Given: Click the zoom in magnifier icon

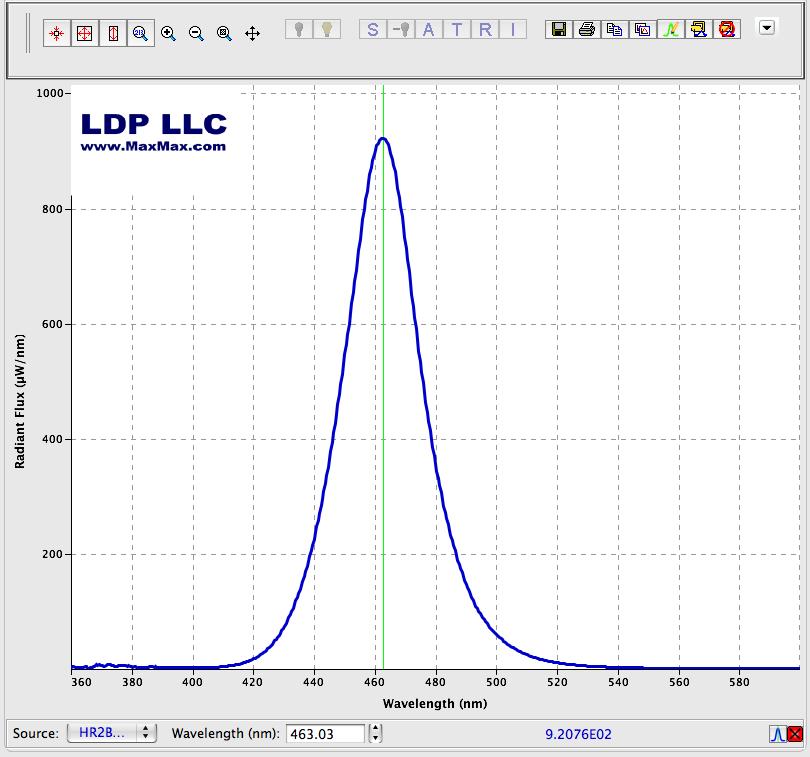Looking at the screenshot, I should pyautogui.click(x=168, y=33).
